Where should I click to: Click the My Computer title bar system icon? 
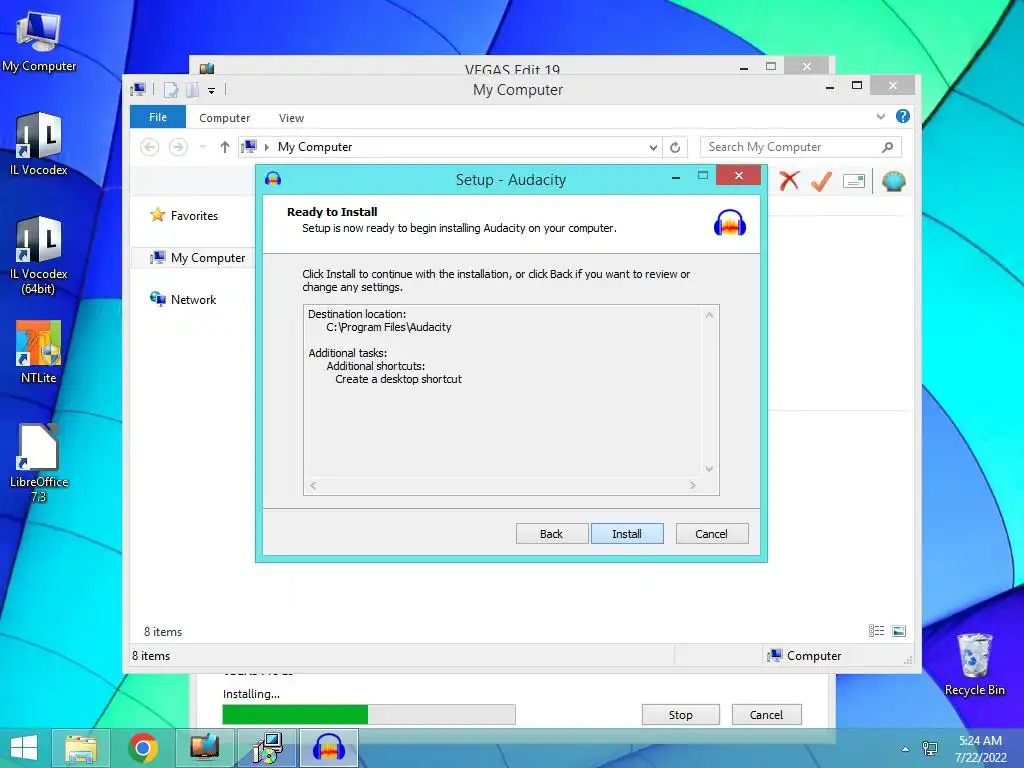tap(138, 89)
